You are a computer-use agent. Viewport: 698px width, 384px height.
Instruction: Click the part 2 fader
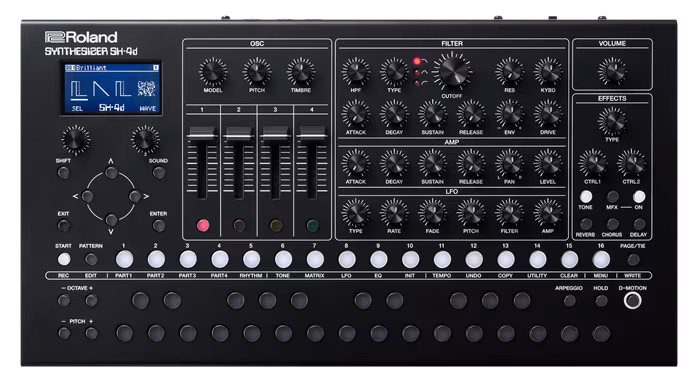pos(239,135)
